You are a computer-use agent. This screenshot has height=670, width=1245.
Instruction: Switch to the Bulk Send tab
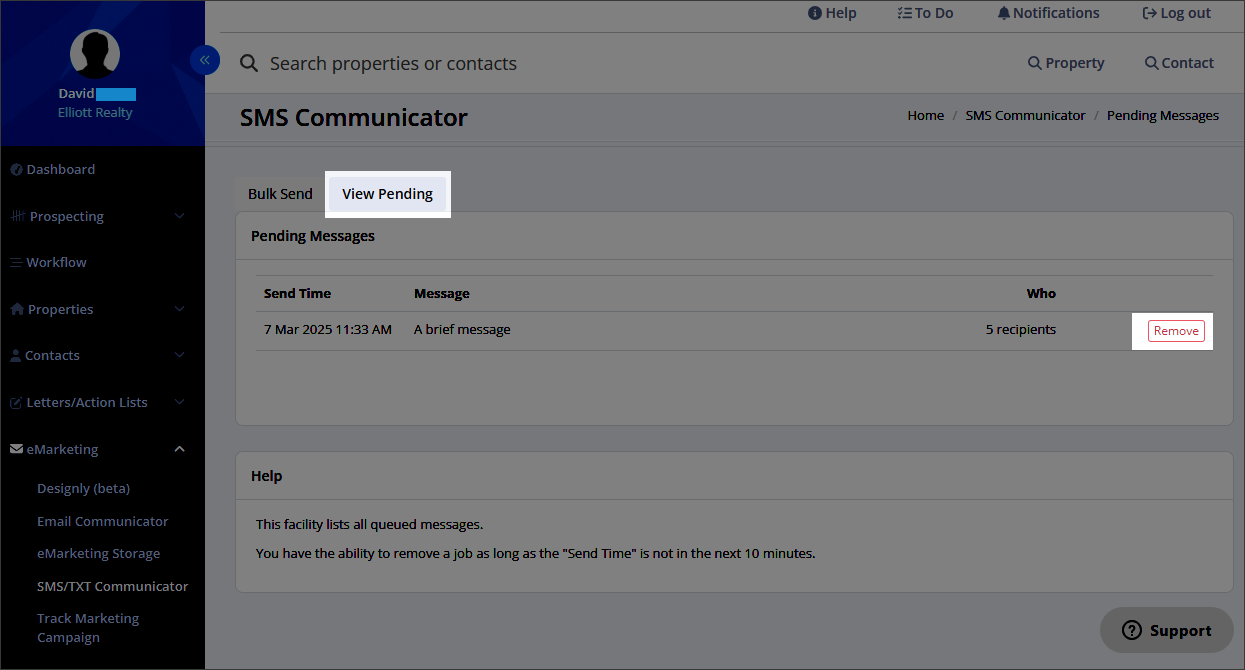tap(280, 194)
